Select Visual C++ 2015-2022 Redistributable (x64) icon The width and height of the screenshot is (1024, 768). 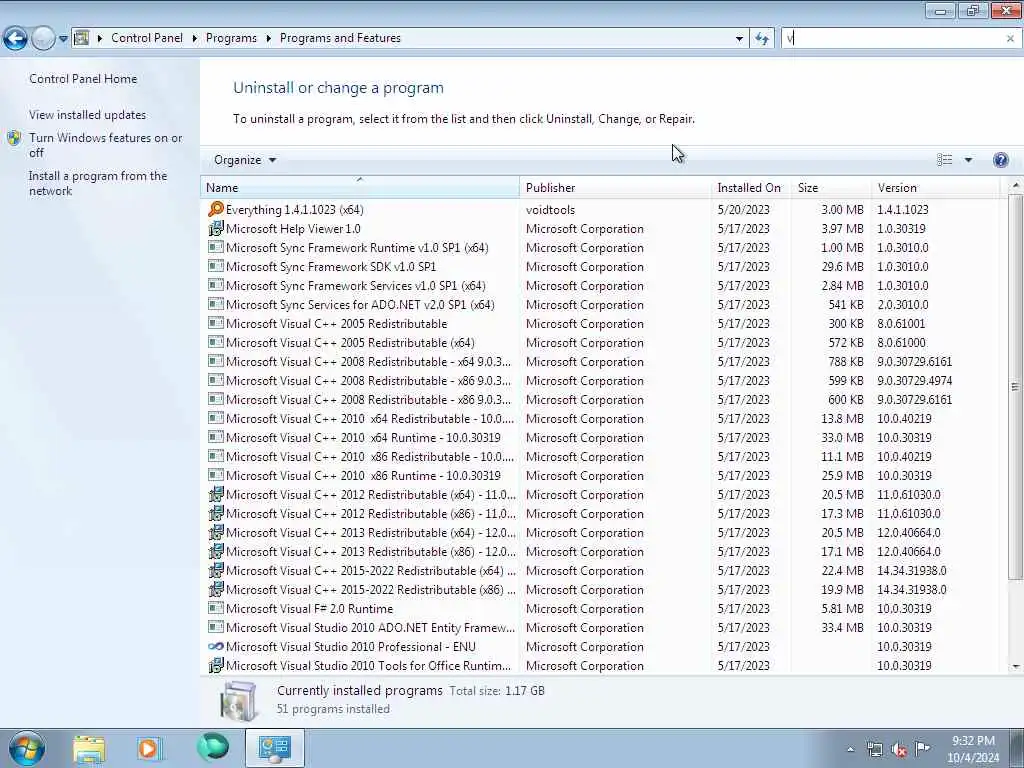(x=216, y=569)
